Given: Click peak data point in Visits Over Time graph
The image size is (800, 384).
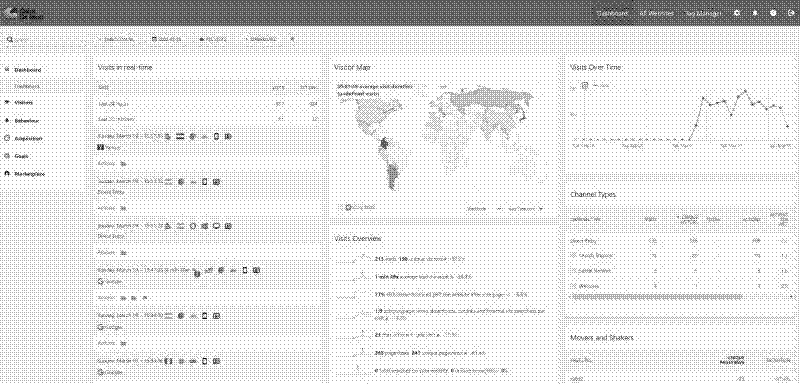Looking at the screenshot, I should tap(745, 91).
